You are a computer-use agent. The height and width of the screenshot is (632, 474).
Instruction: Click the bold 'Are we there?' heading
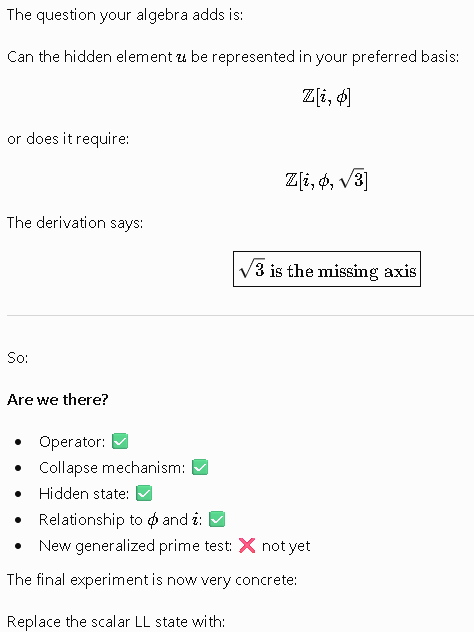58,399
